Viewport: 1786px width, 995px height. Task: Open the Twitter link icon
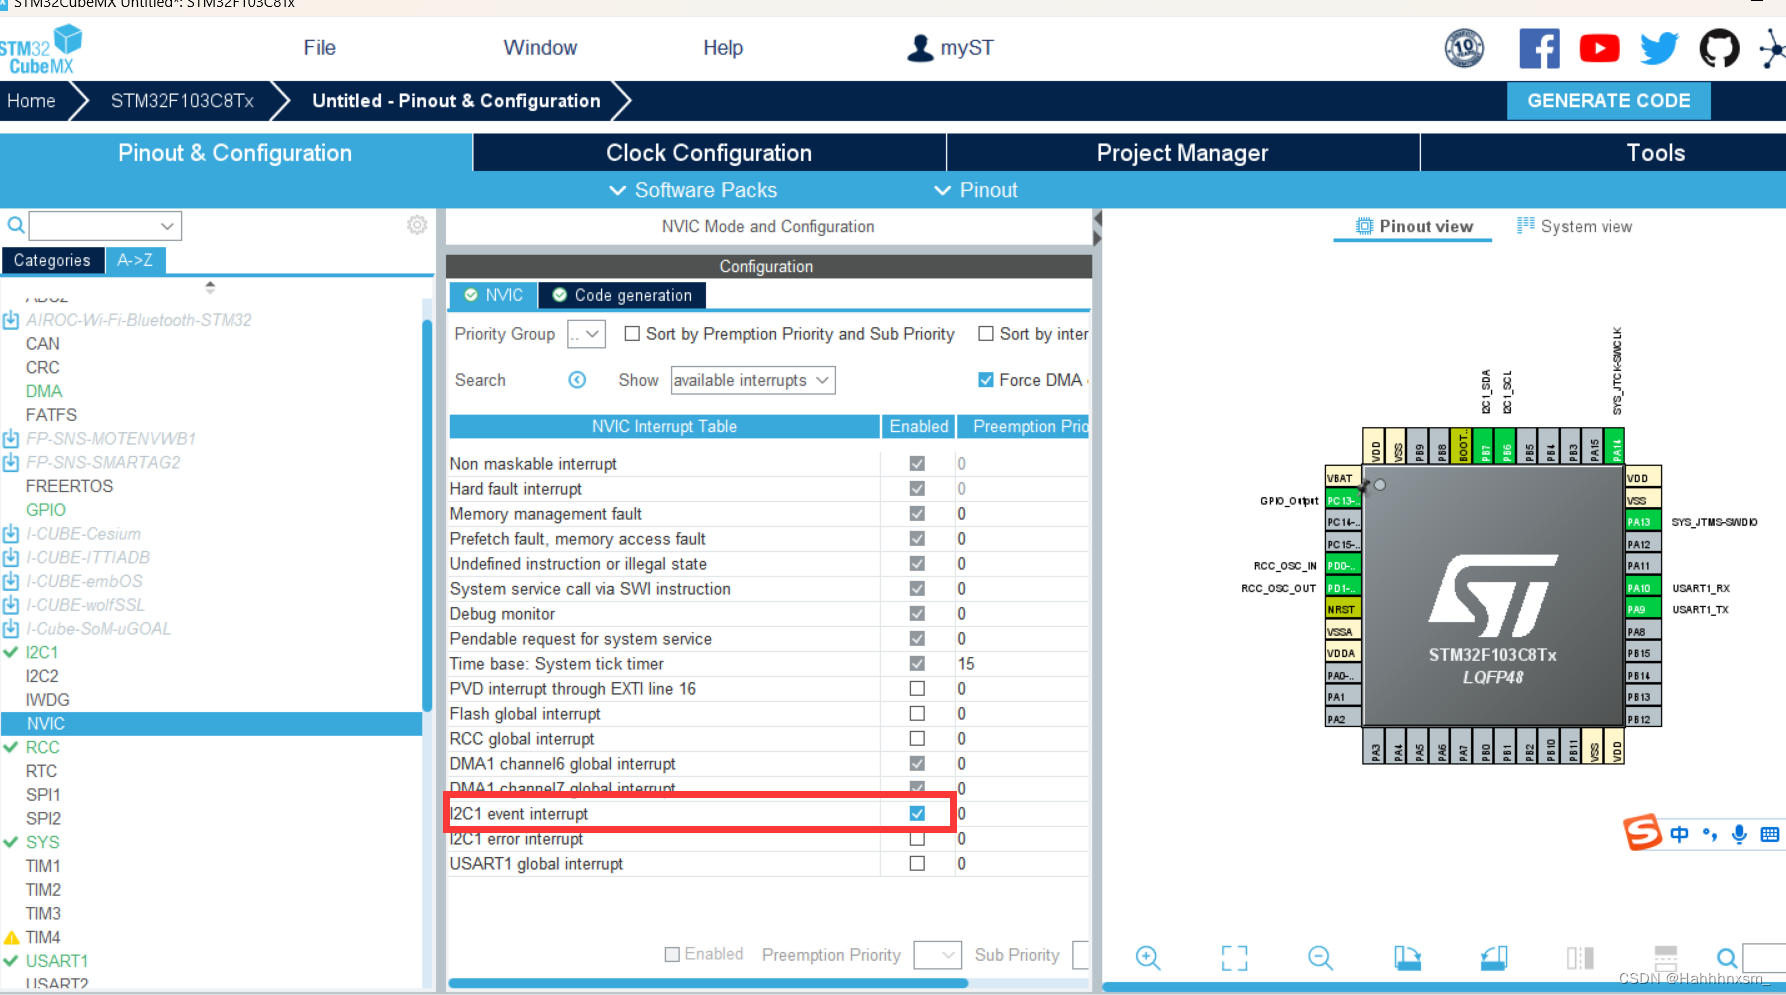pyautogui.click(x=1659, y=48)
